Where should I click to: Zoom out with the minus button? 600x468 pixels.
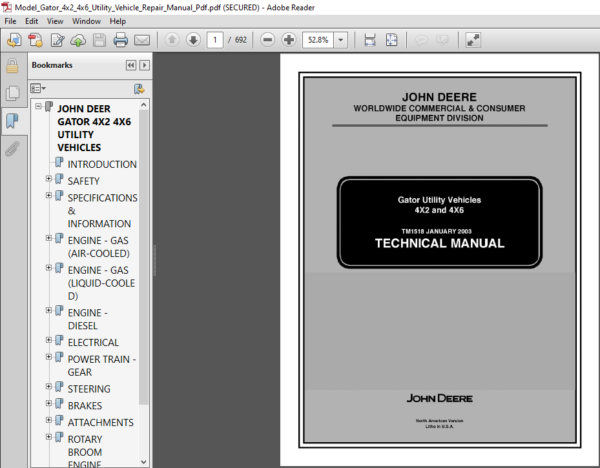[x=267, y=39]
